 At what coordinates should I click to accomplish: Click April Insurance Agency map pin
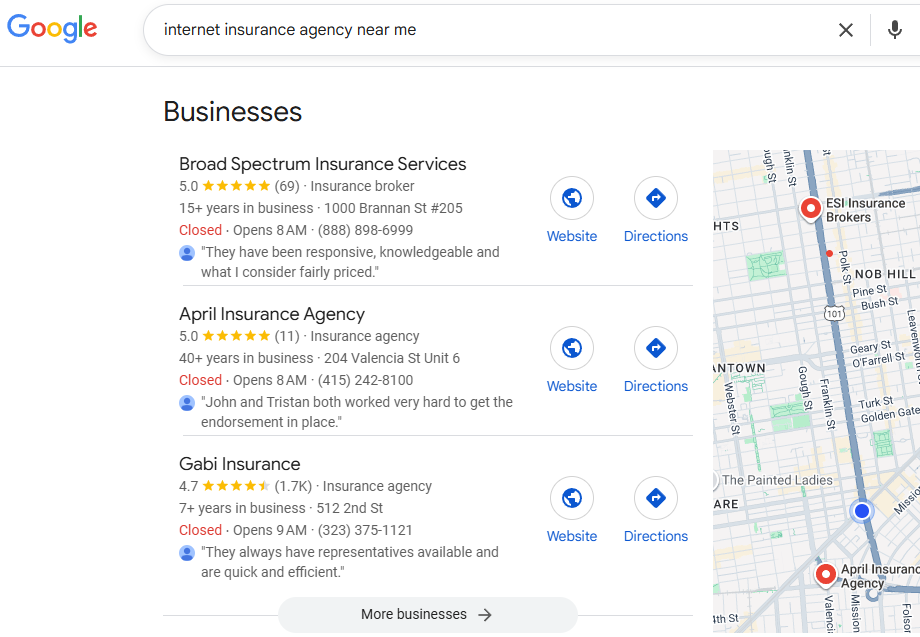[825, 574]
